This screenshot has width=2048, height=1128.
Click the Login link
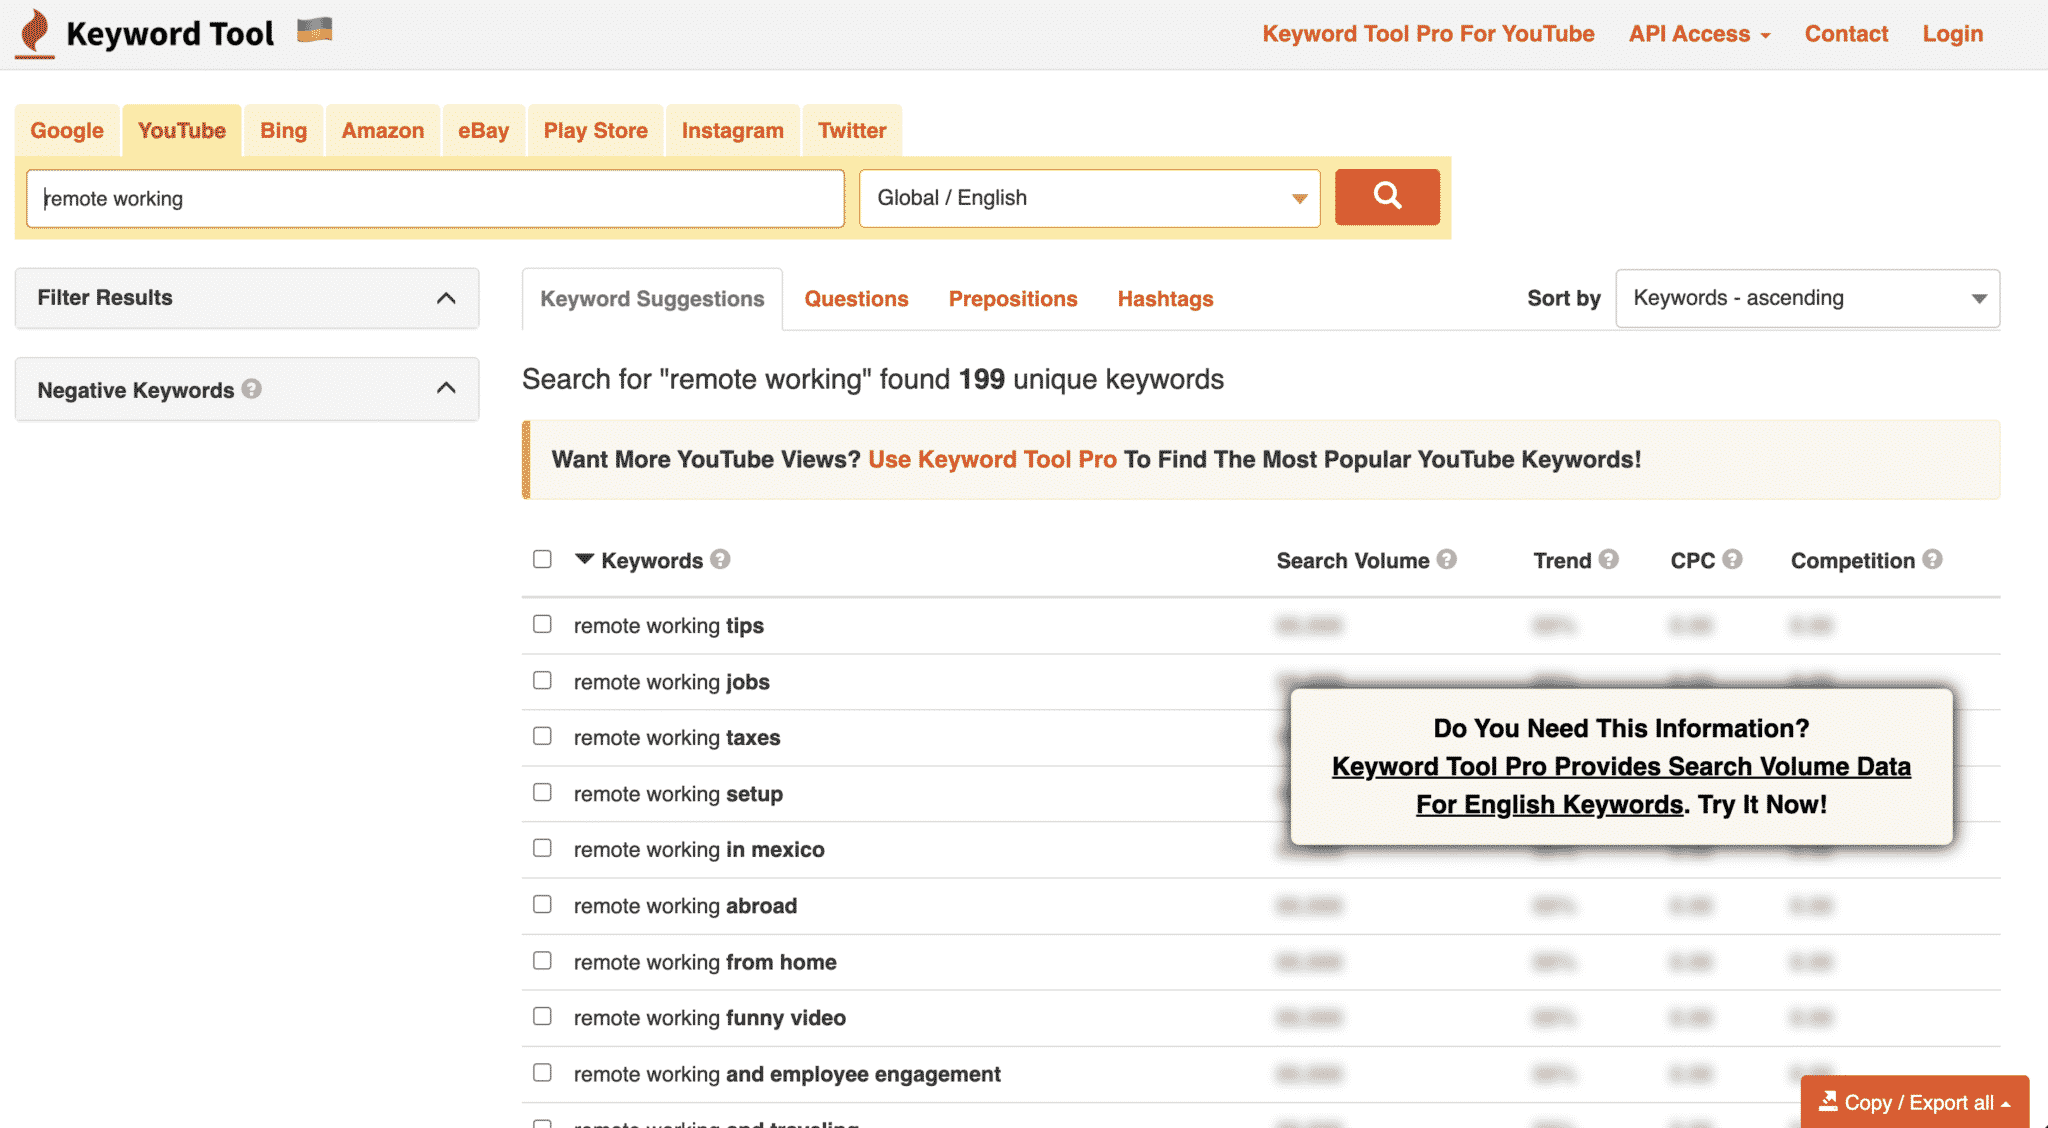1952,34
